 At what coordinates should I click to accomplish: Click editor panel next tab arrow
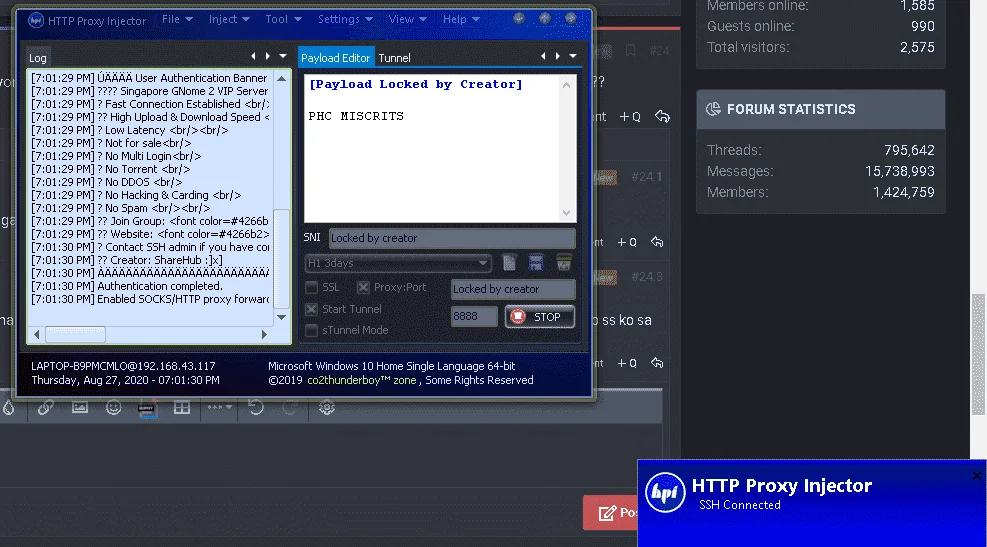point(558,56)
